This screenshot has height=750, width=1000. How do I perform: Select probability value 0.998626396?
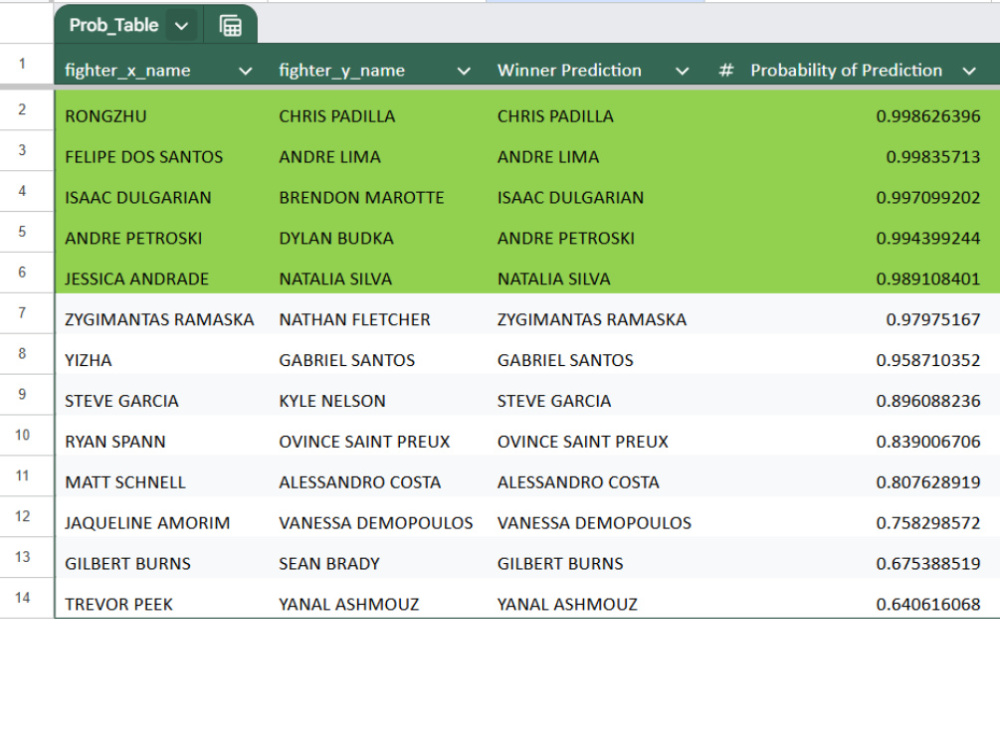click(928, 116)
